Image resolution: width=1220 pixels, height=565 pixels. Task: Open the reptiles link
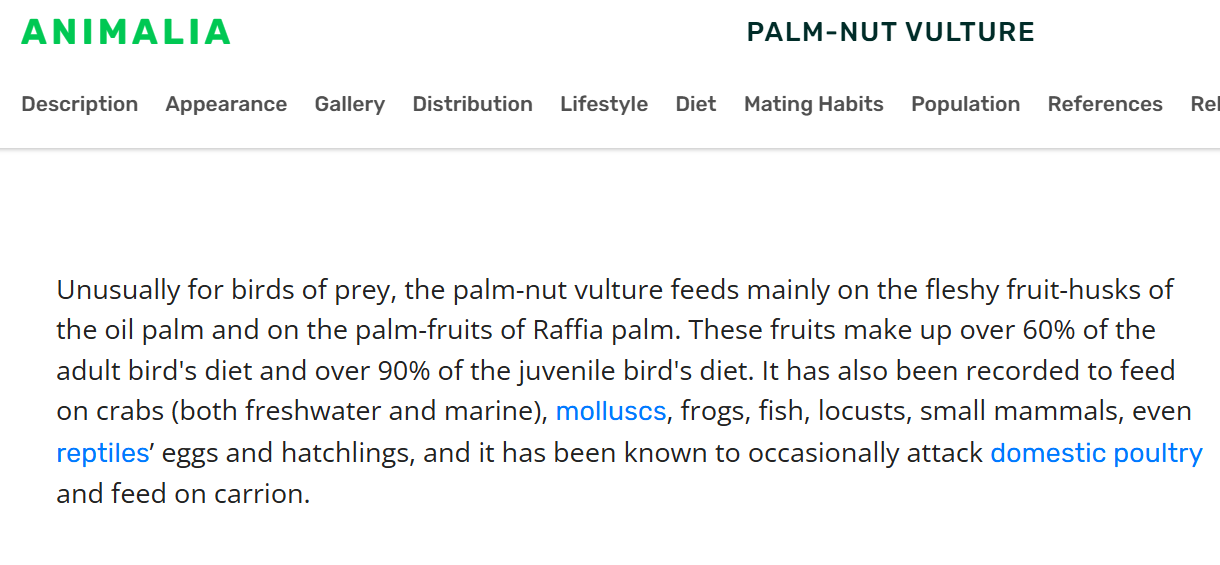(x=103, y=453)
